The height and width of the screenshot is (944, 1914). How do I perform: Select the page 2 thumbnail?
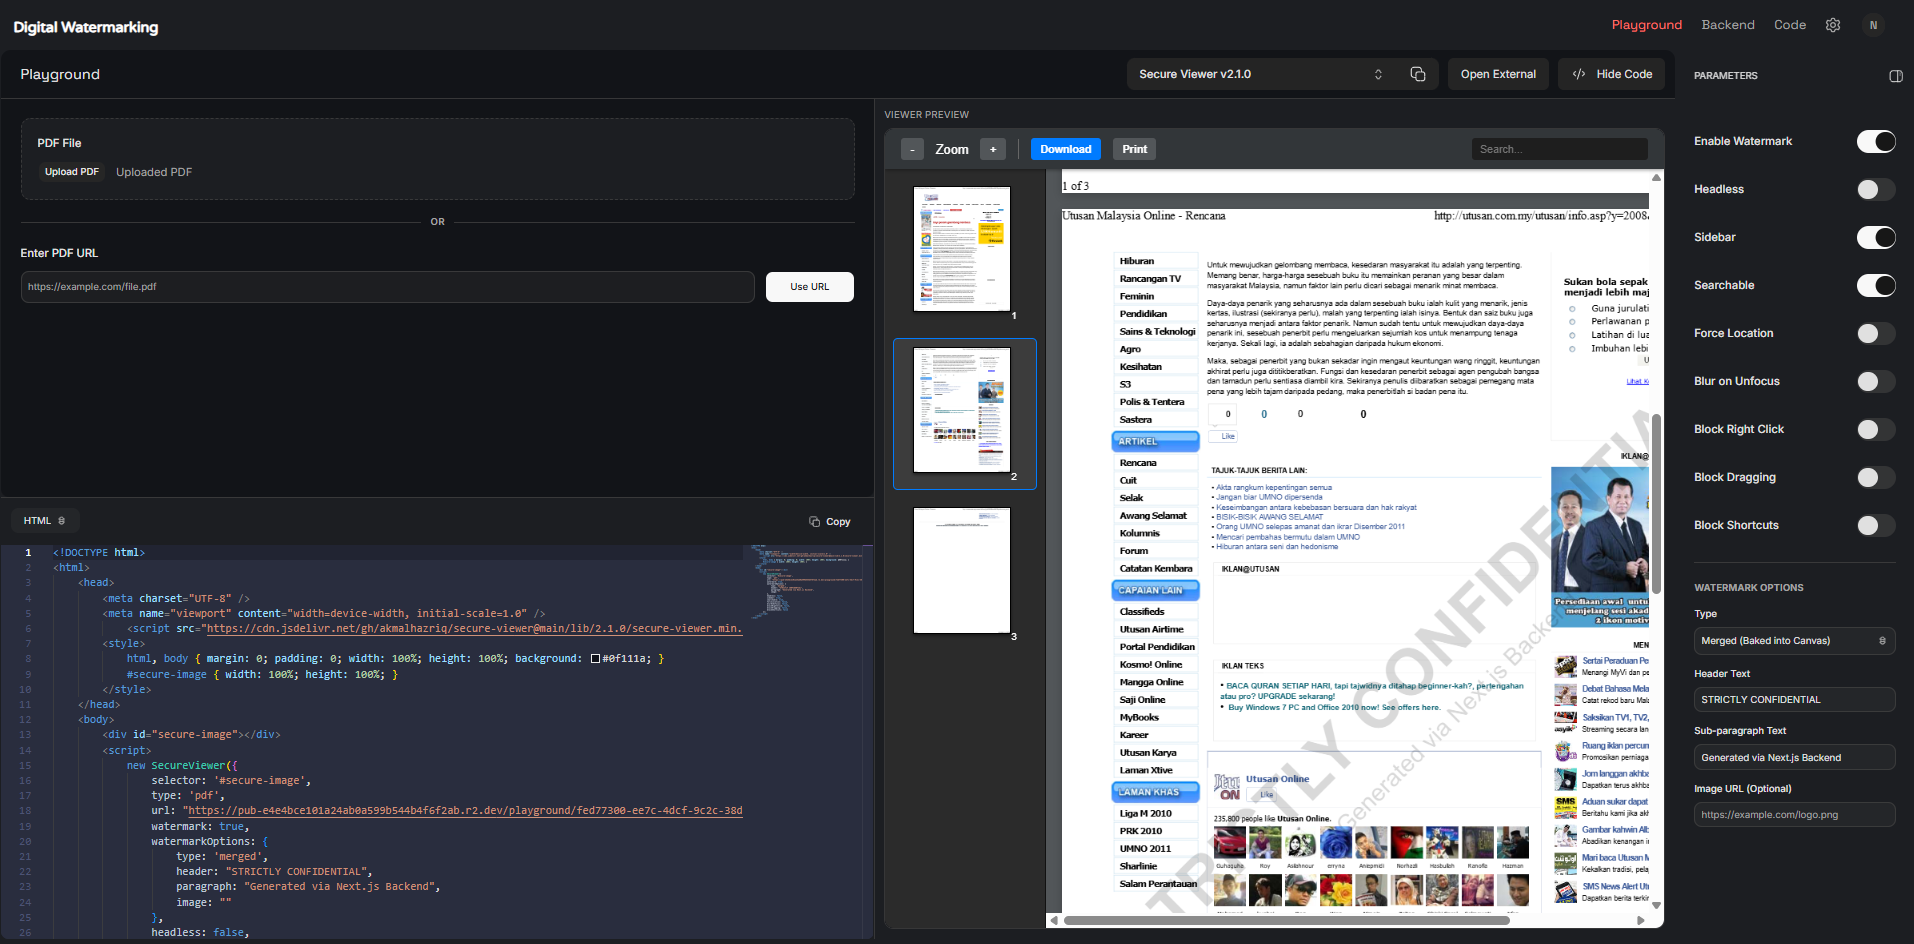point(962,410)
